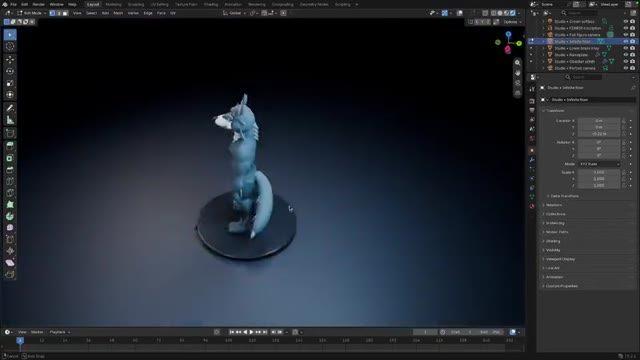The width and height of the screenshot is (640, 360).
Task: Hide Infinite floor in viewport (eye icon)
Action: 626,41
